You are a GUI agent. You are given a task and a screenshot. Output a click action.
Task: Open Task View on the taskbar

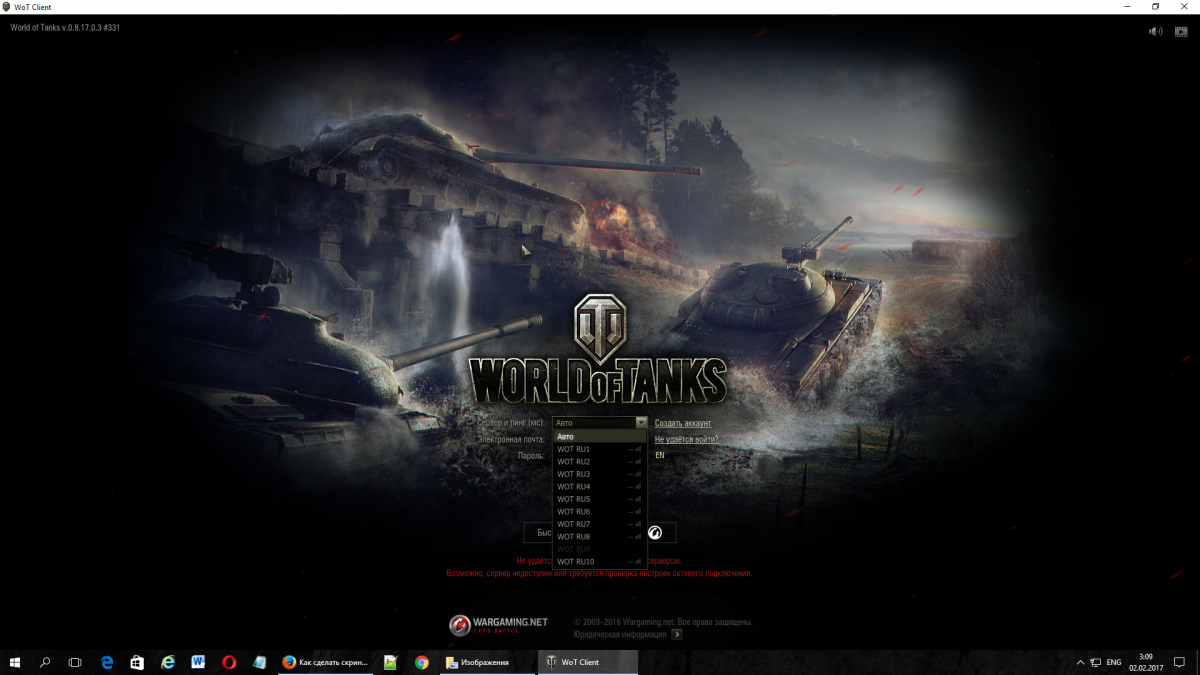click(75, 662)
